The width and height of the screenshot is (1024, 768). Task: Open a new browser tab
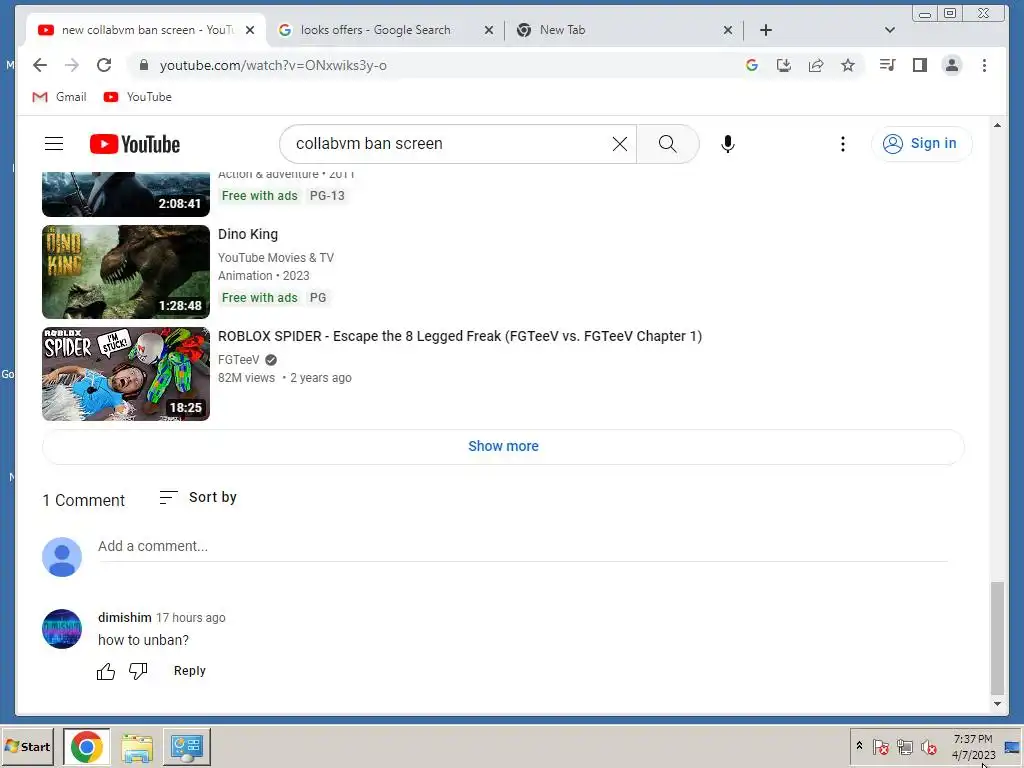(x=766, y=30)
